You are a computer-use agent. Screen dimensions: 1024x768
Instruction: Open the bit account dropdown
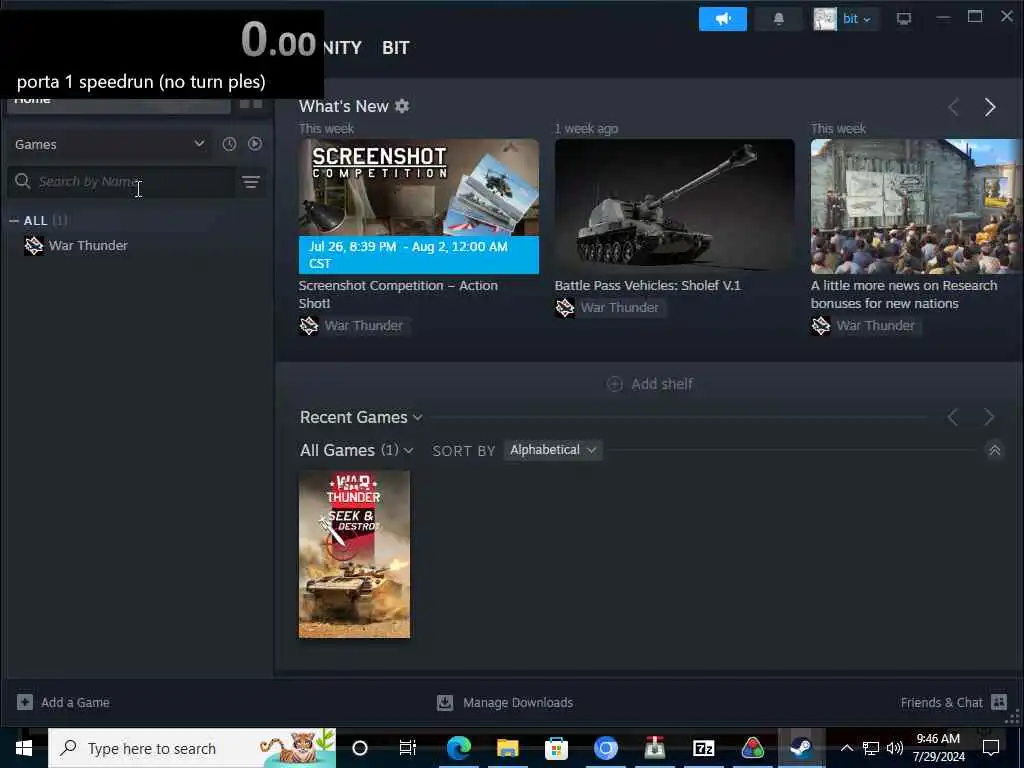857,19
